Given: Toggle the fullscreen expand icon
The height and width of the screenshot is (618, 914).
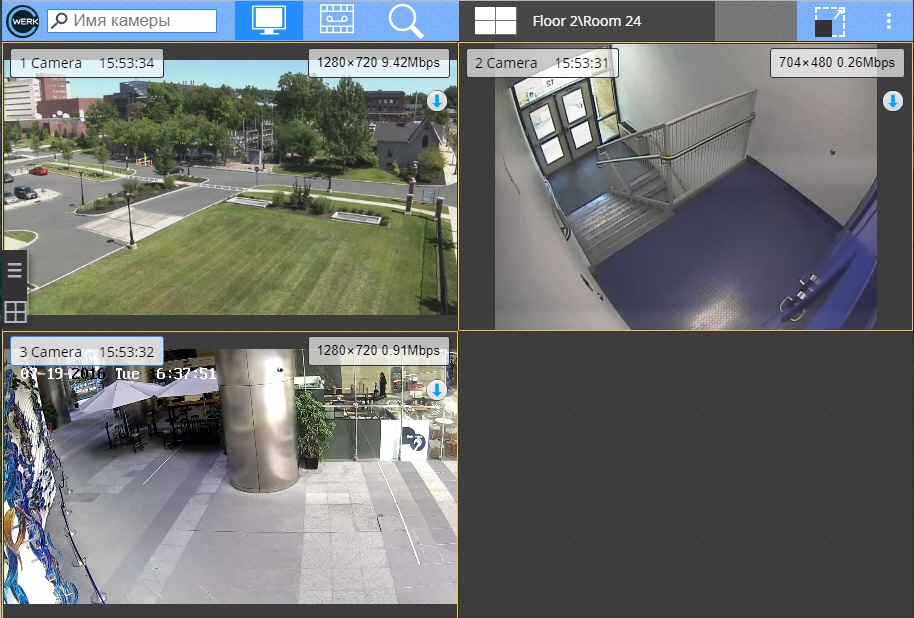Looking at the screenshot, I should point(829,21).
